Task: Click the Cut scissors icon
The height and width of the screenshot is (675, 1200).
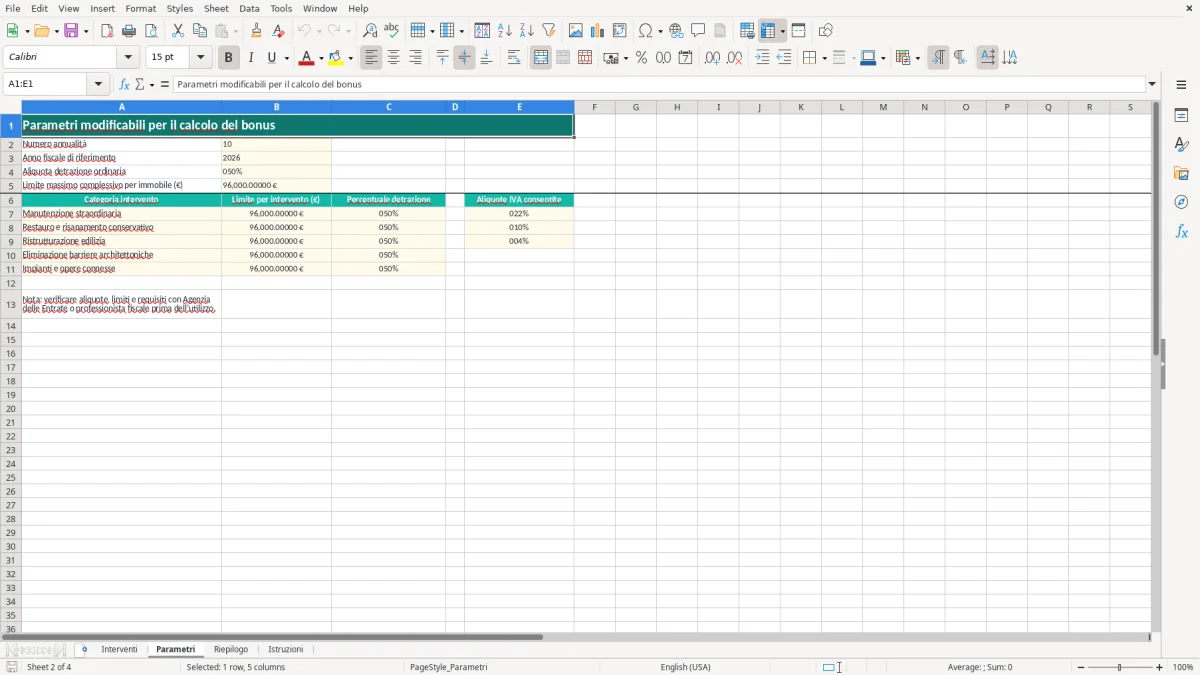Action: coord(178,31)
